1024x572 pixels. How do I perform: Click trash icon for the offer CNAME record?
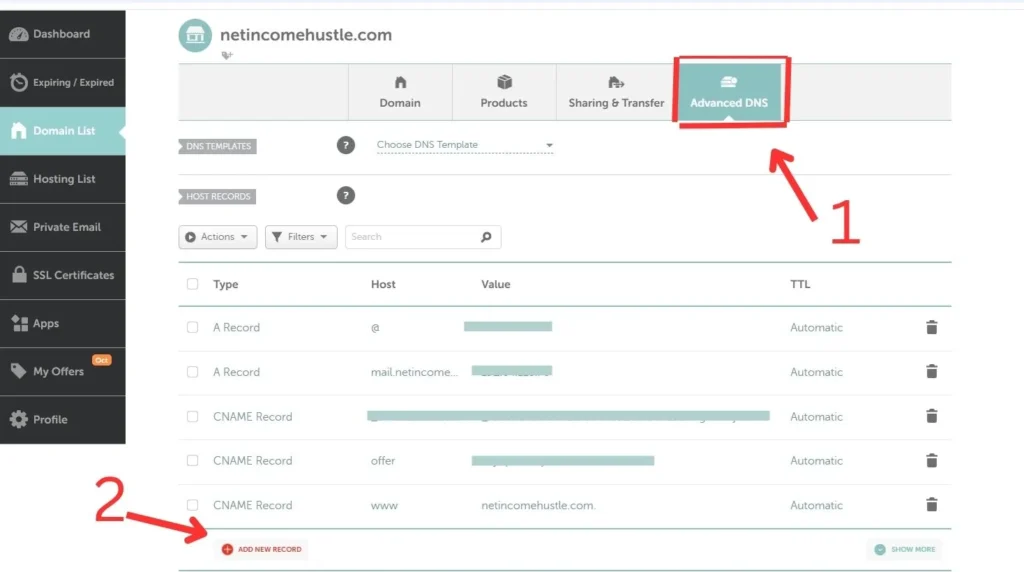931,461
